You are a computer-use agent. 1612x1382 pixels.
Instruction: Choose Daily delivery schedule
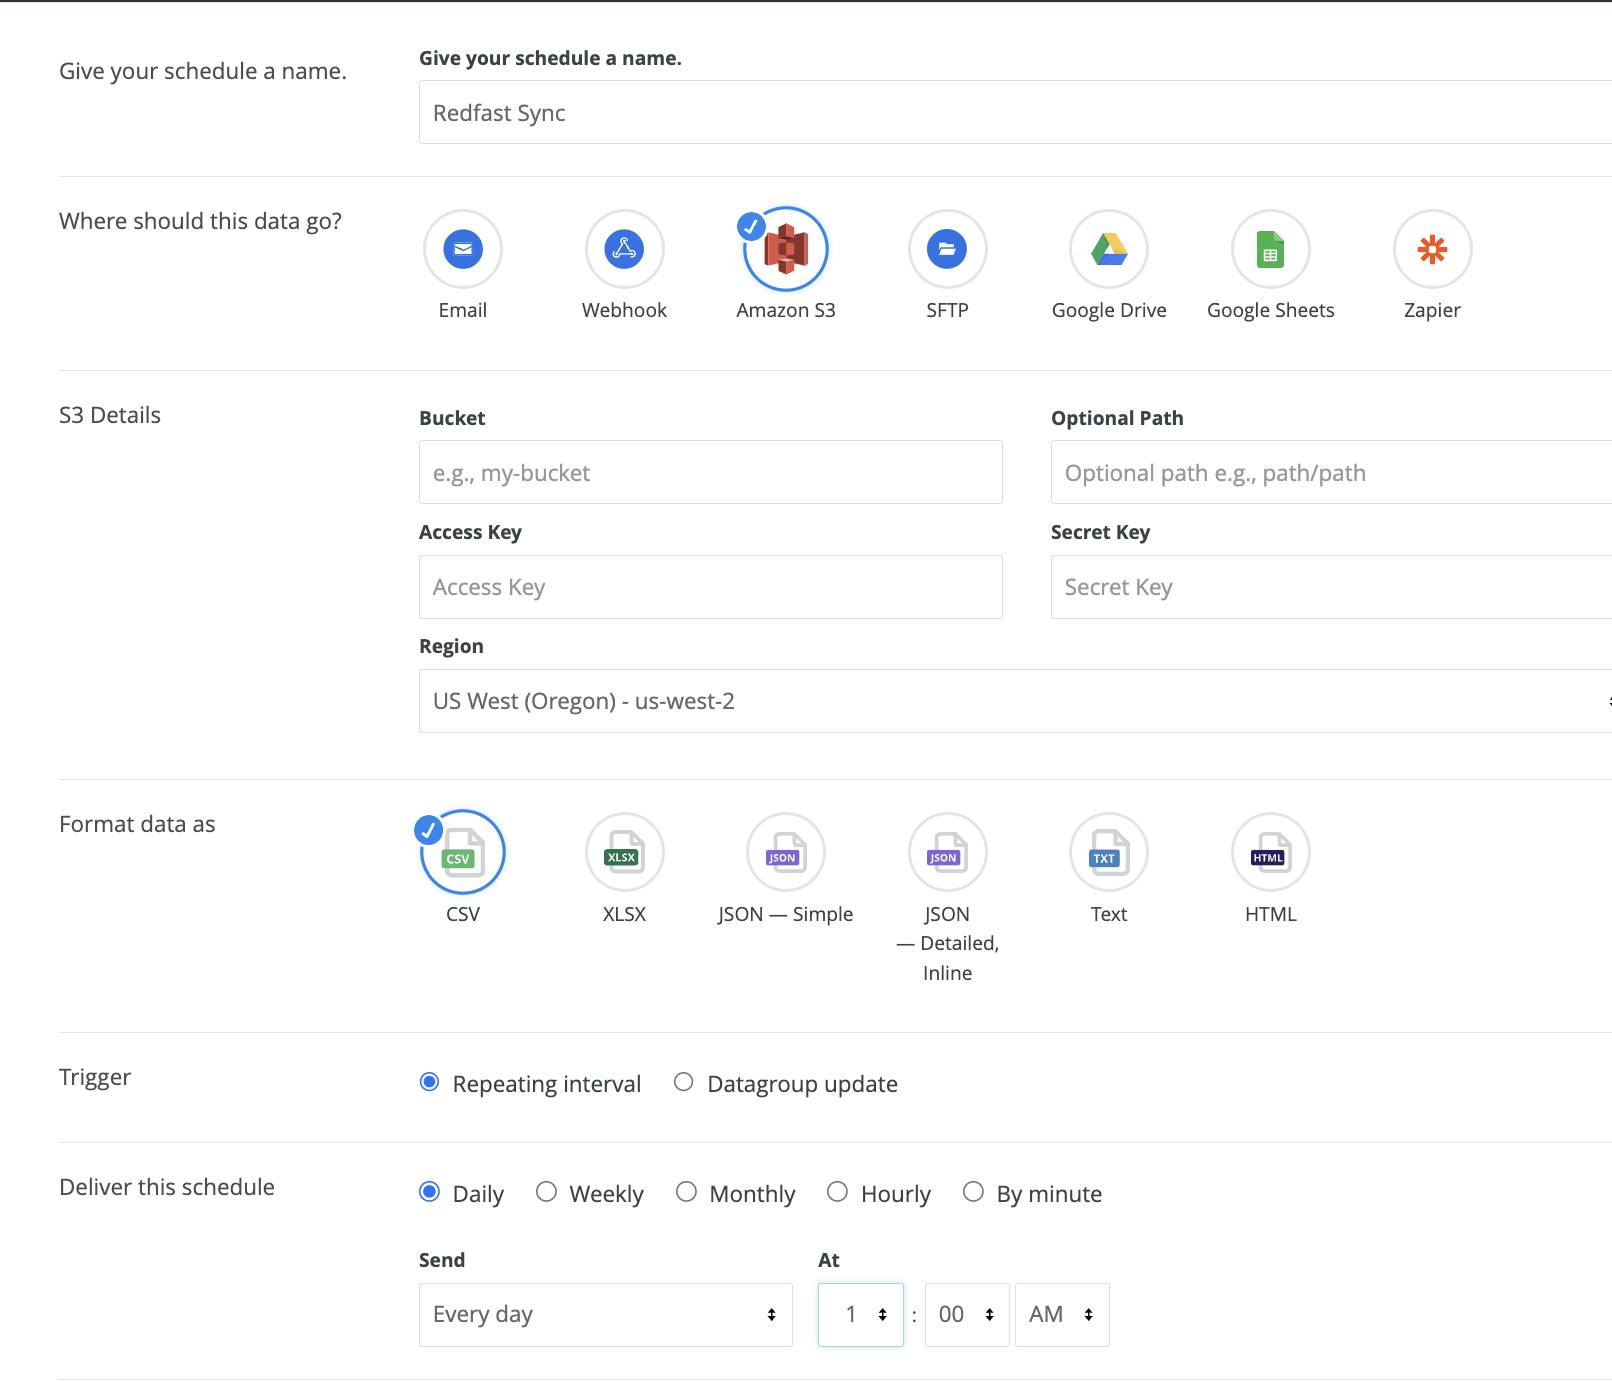(429, 1192)
